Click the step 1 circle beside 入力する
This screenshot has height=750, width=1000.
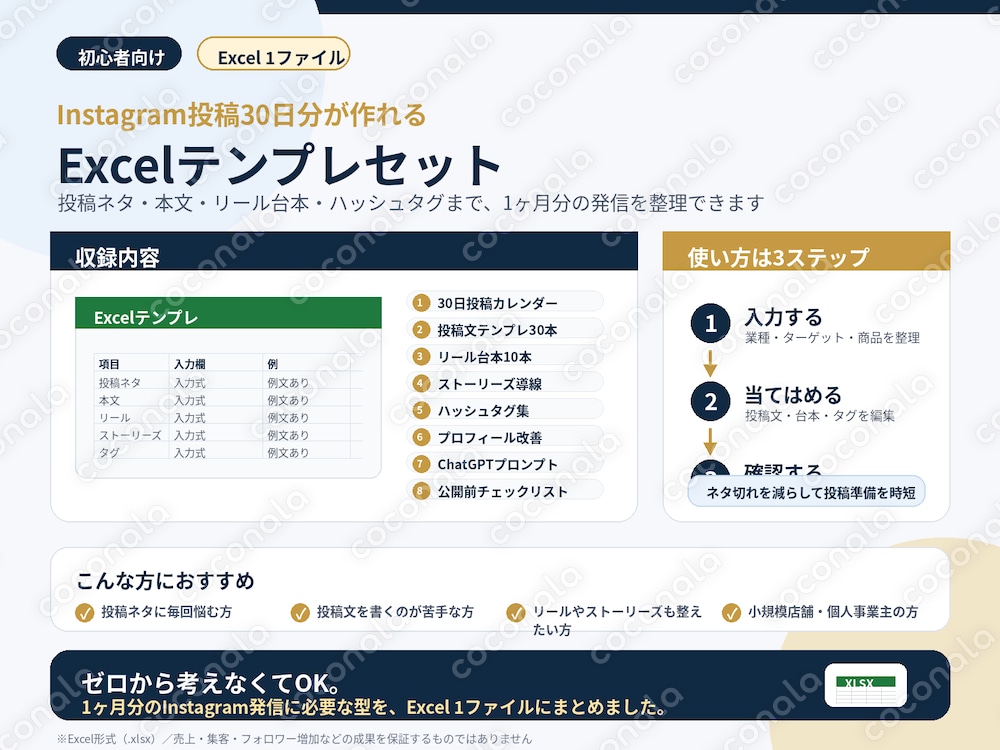click(710, 323)
